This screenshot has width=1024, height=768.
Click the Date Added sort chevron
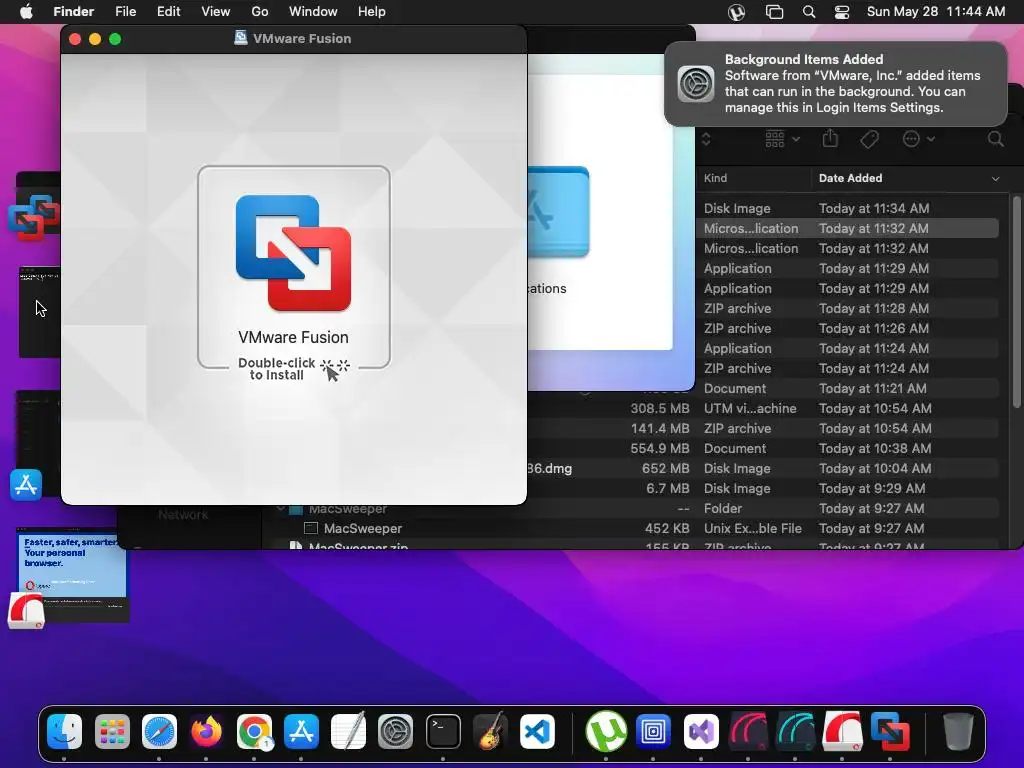coord(995,178)
